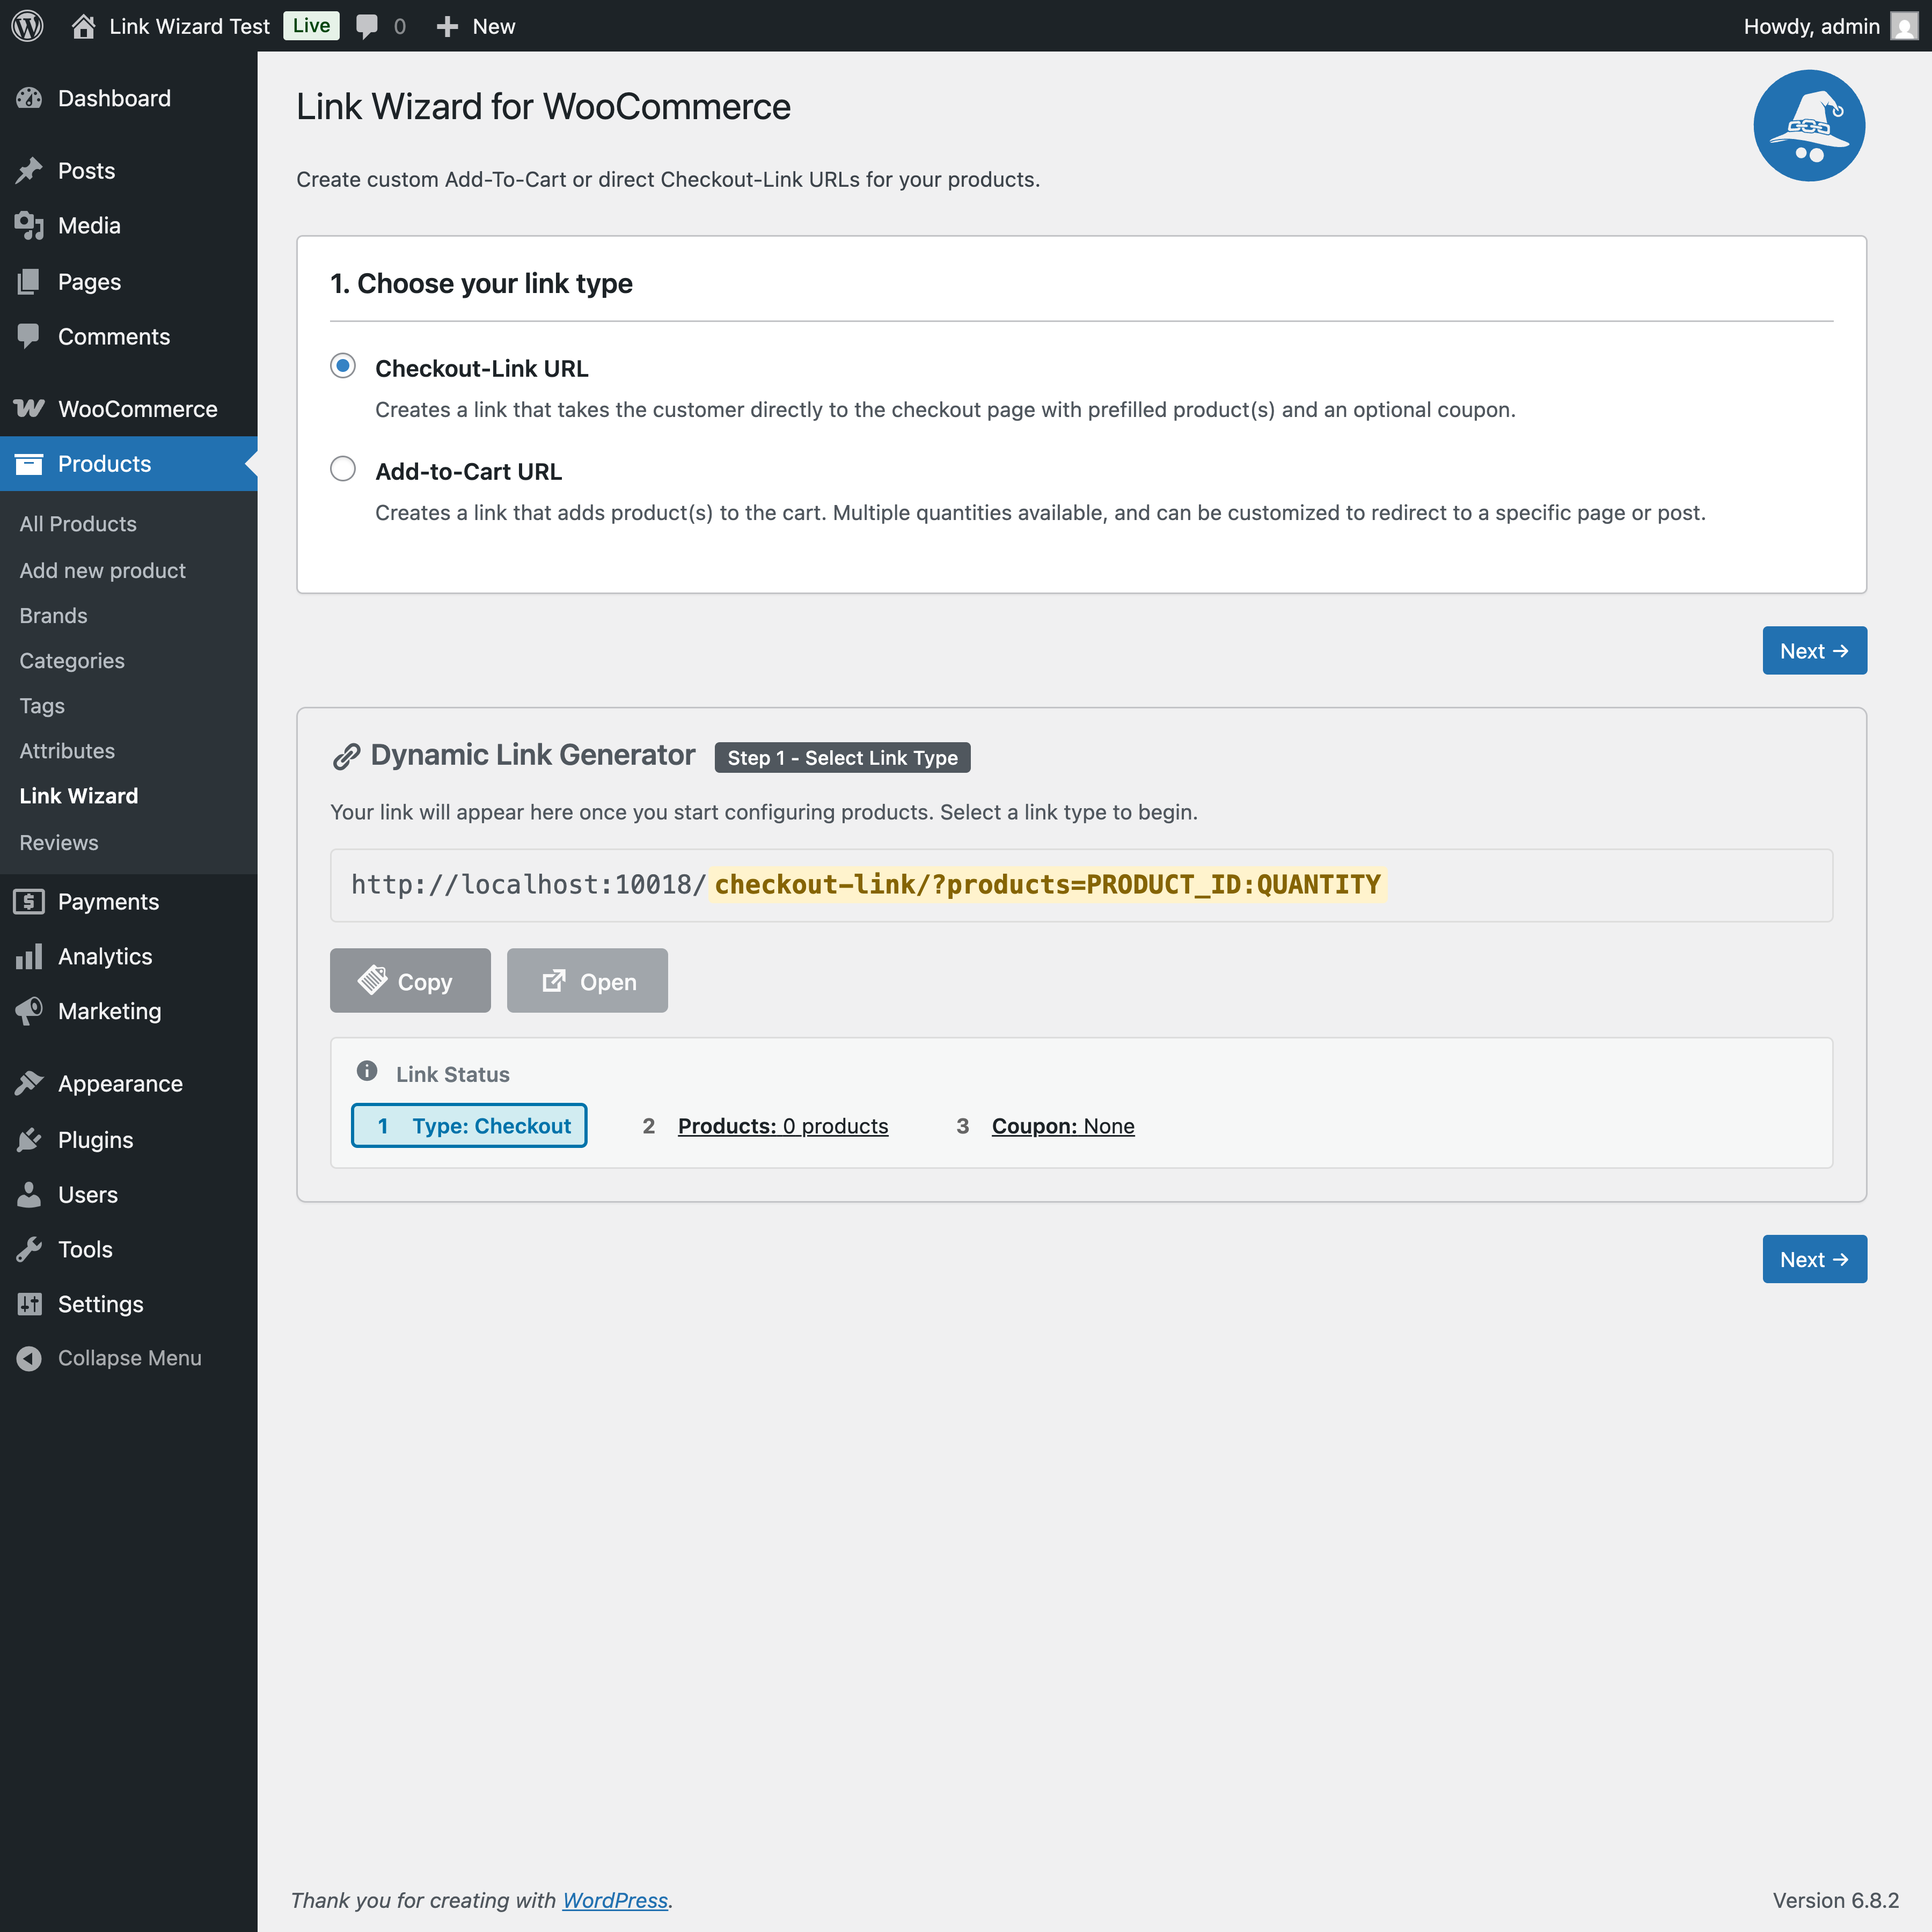Click the Link Status info icon
Image resolution: width=1932 pixels, height=1932 pixels.
click(367, 1071)
